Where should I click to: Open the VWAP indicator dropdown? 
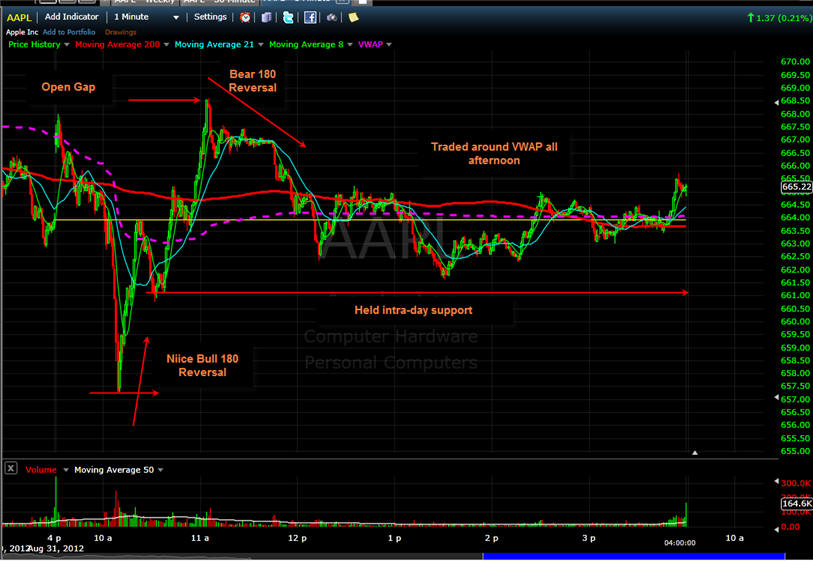tap(389, 45)
